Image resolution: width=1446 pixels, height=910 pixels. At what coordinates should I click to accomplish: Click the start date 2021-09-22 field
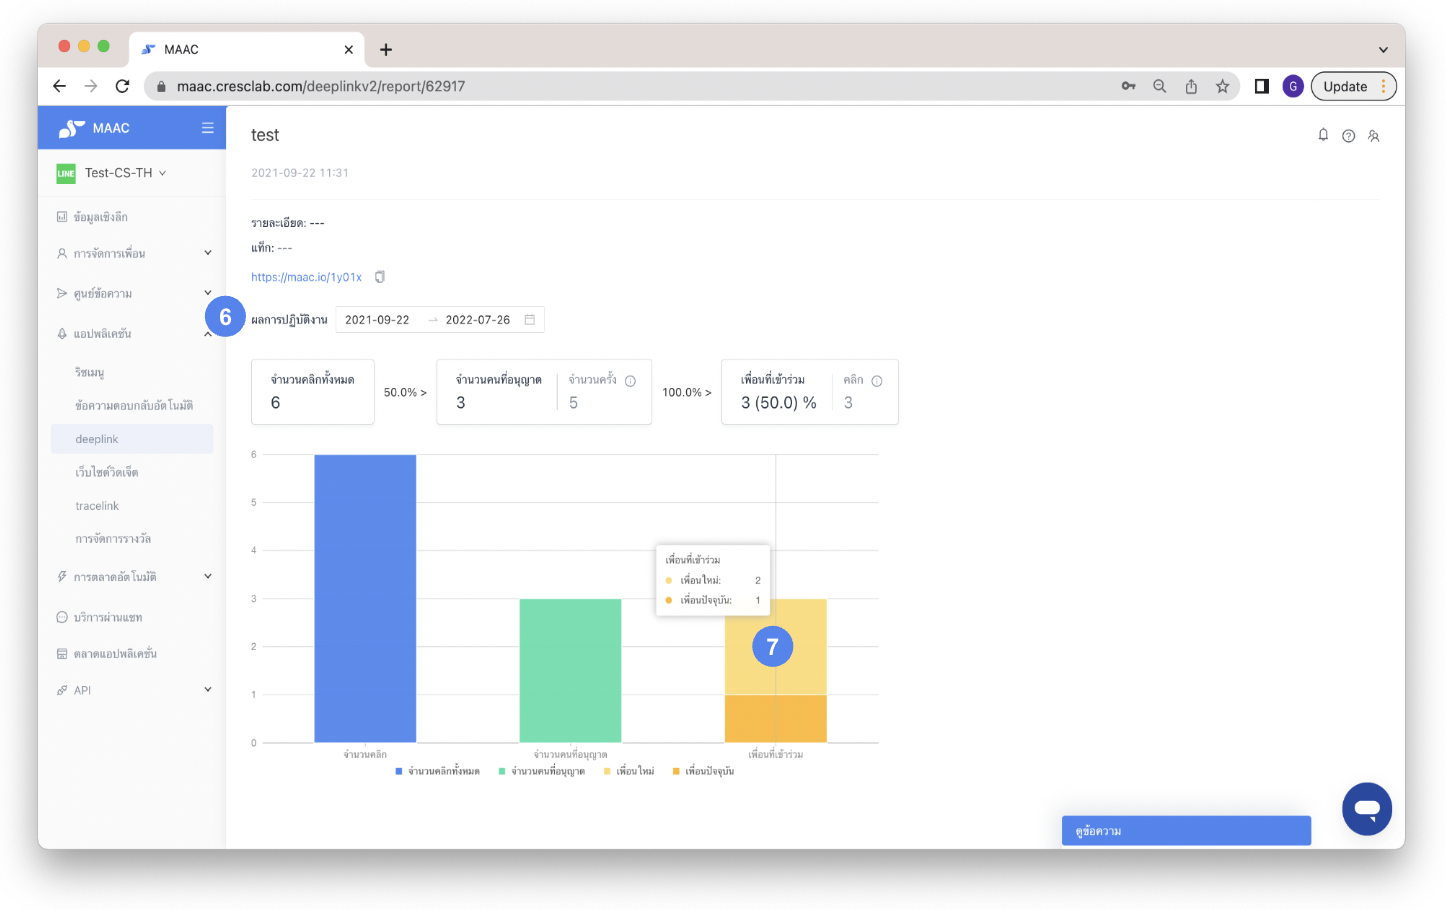[377, 320]
